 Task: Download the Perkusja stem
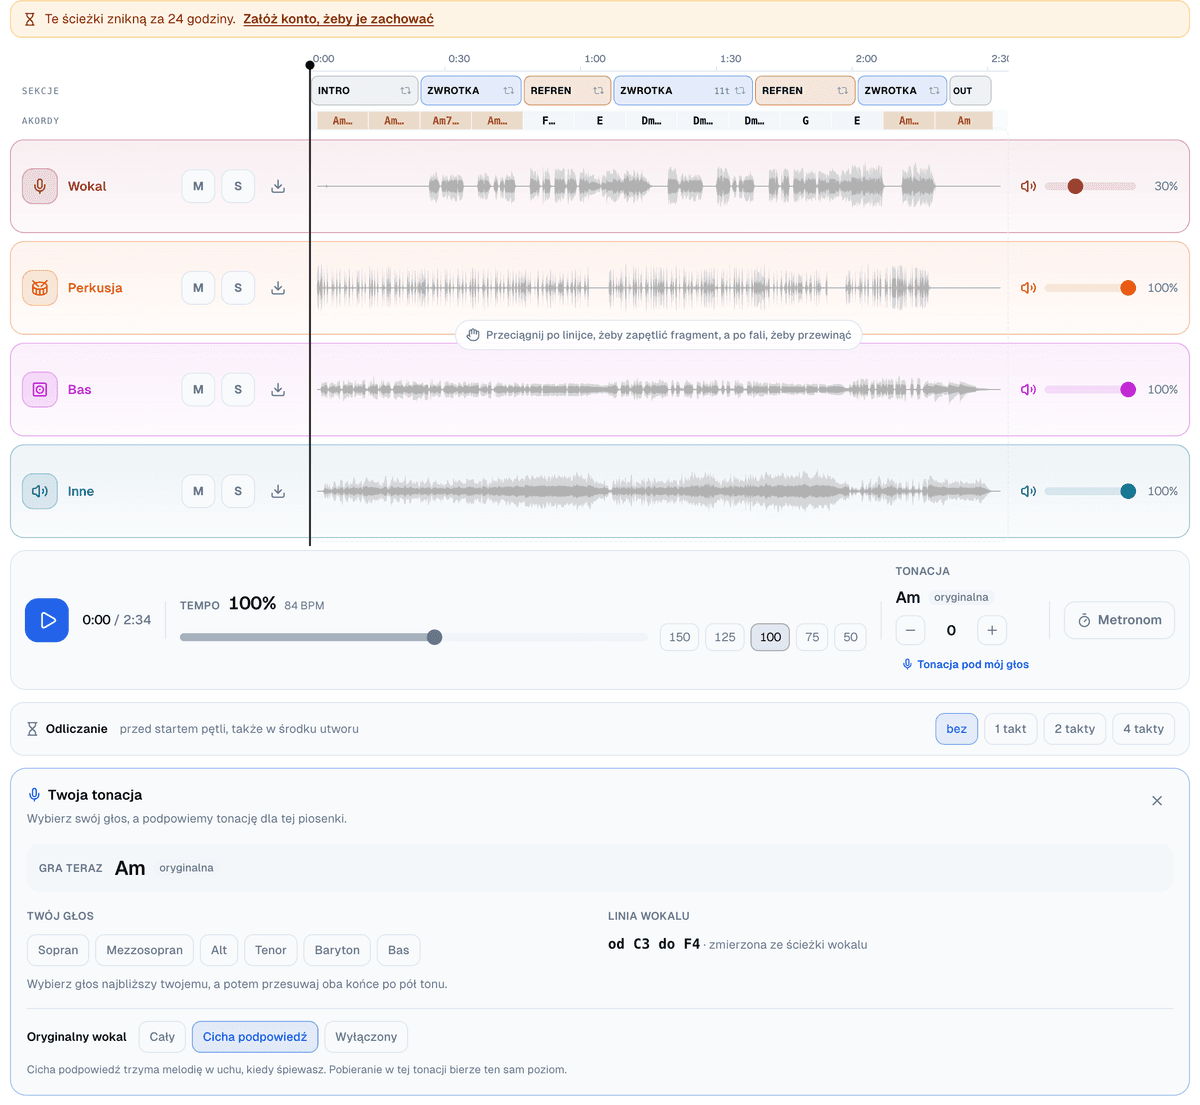click(278, 288)
